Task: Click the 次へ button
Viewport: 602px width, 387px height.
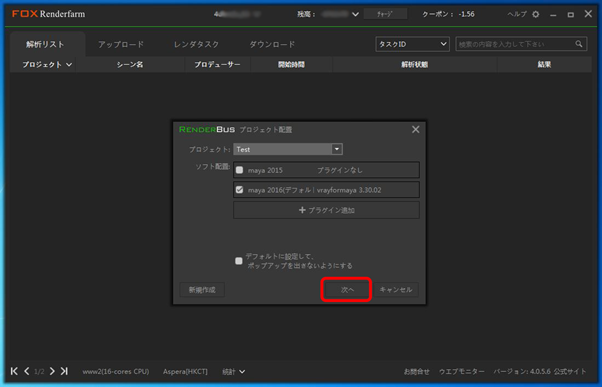Action: [x=347, y=289]
